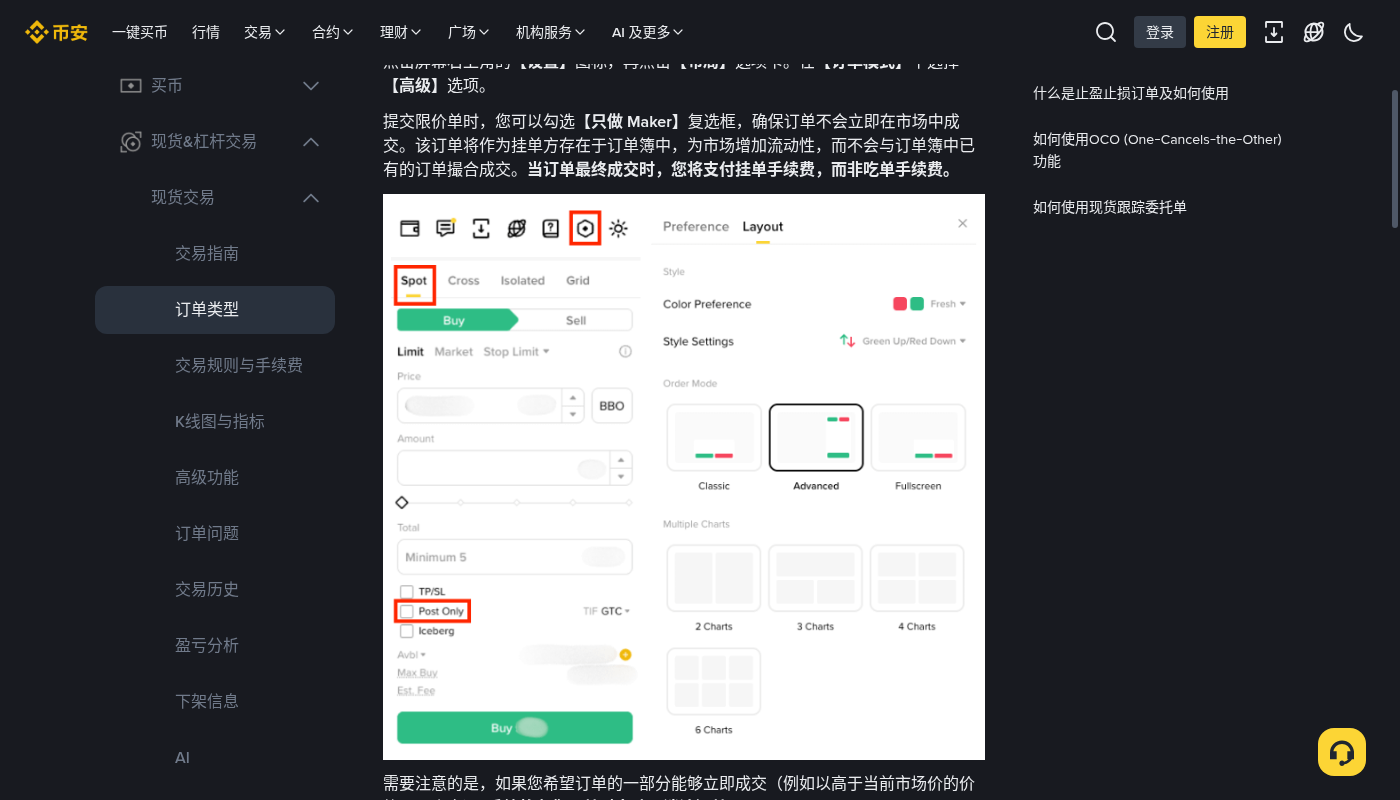Open 广场 in the top menu
Image resolution: width=1400 pixels, height=800 pixels.
tap(469, 32)
